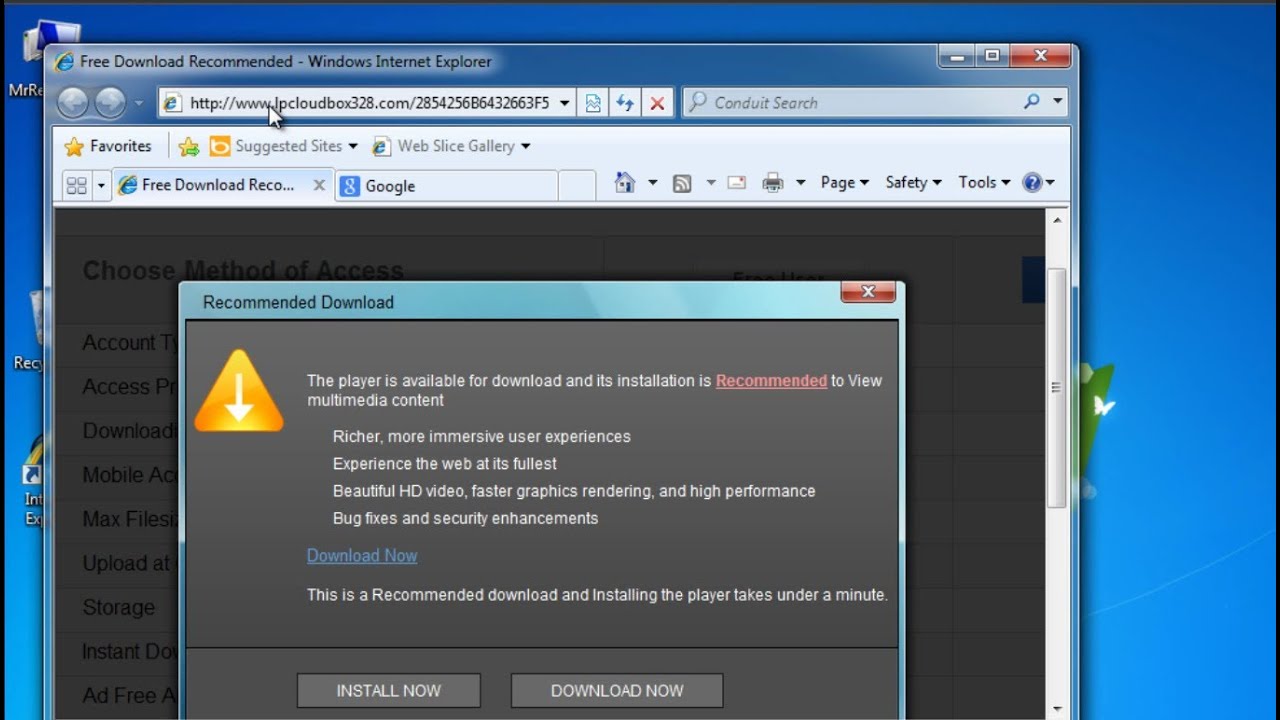
Task: Click the Read Mail envelope icon
Action: pyautogui.click(x=737, y=183)
